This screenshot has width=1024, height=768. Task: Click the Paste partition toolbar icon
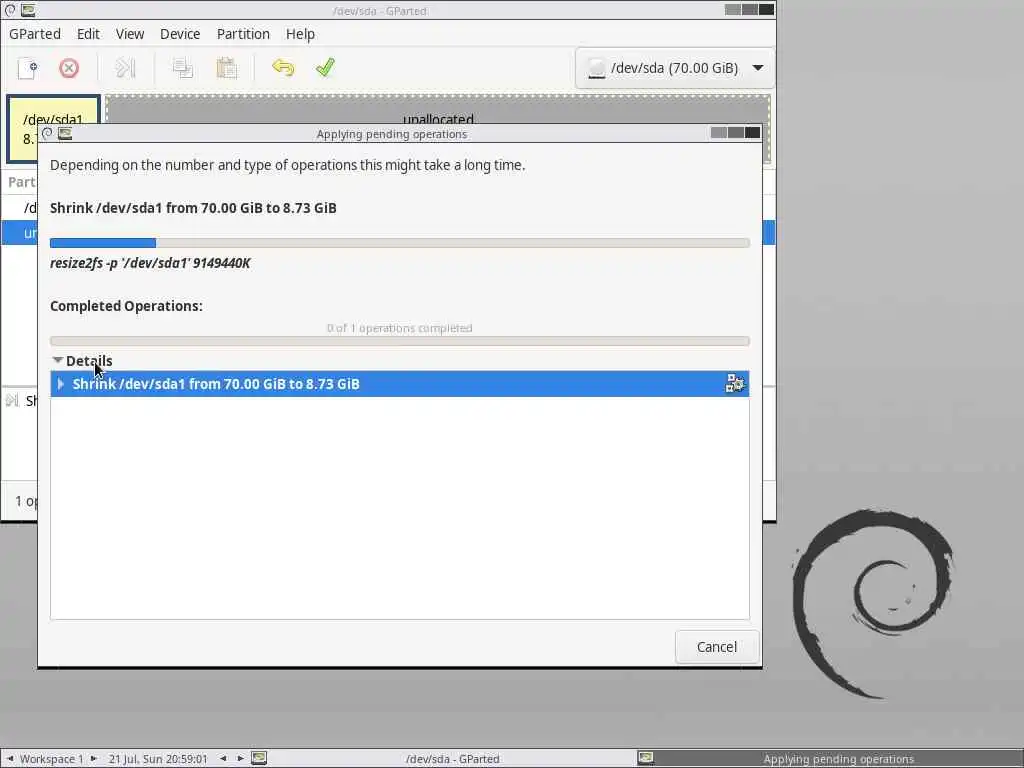pos(226,68)
